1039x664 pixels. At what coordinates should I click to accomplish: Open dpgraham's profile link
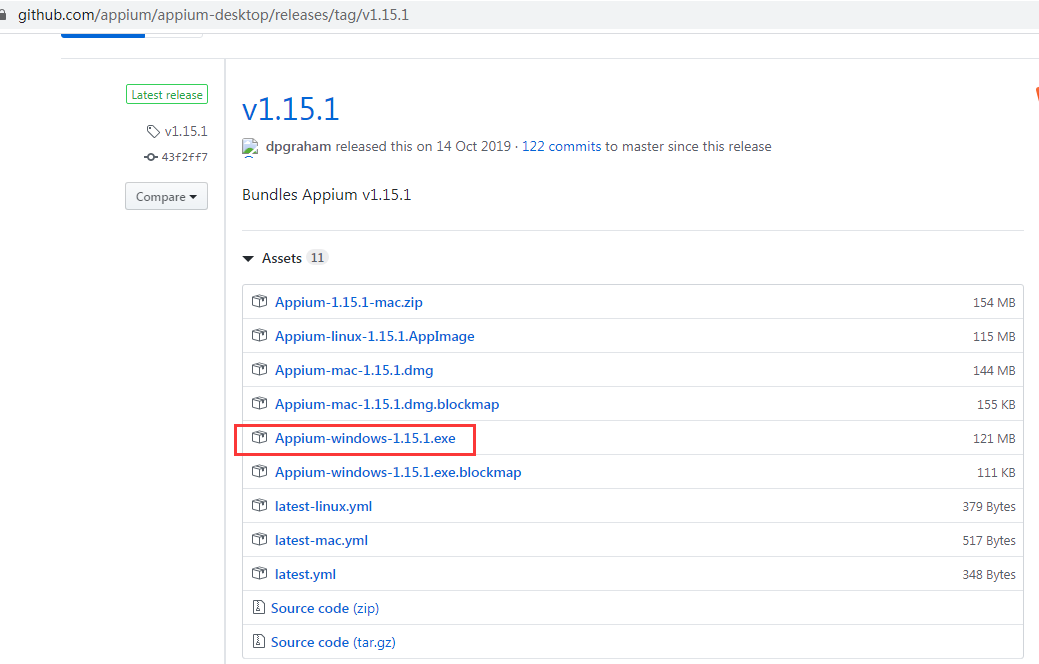click(298, 146)
